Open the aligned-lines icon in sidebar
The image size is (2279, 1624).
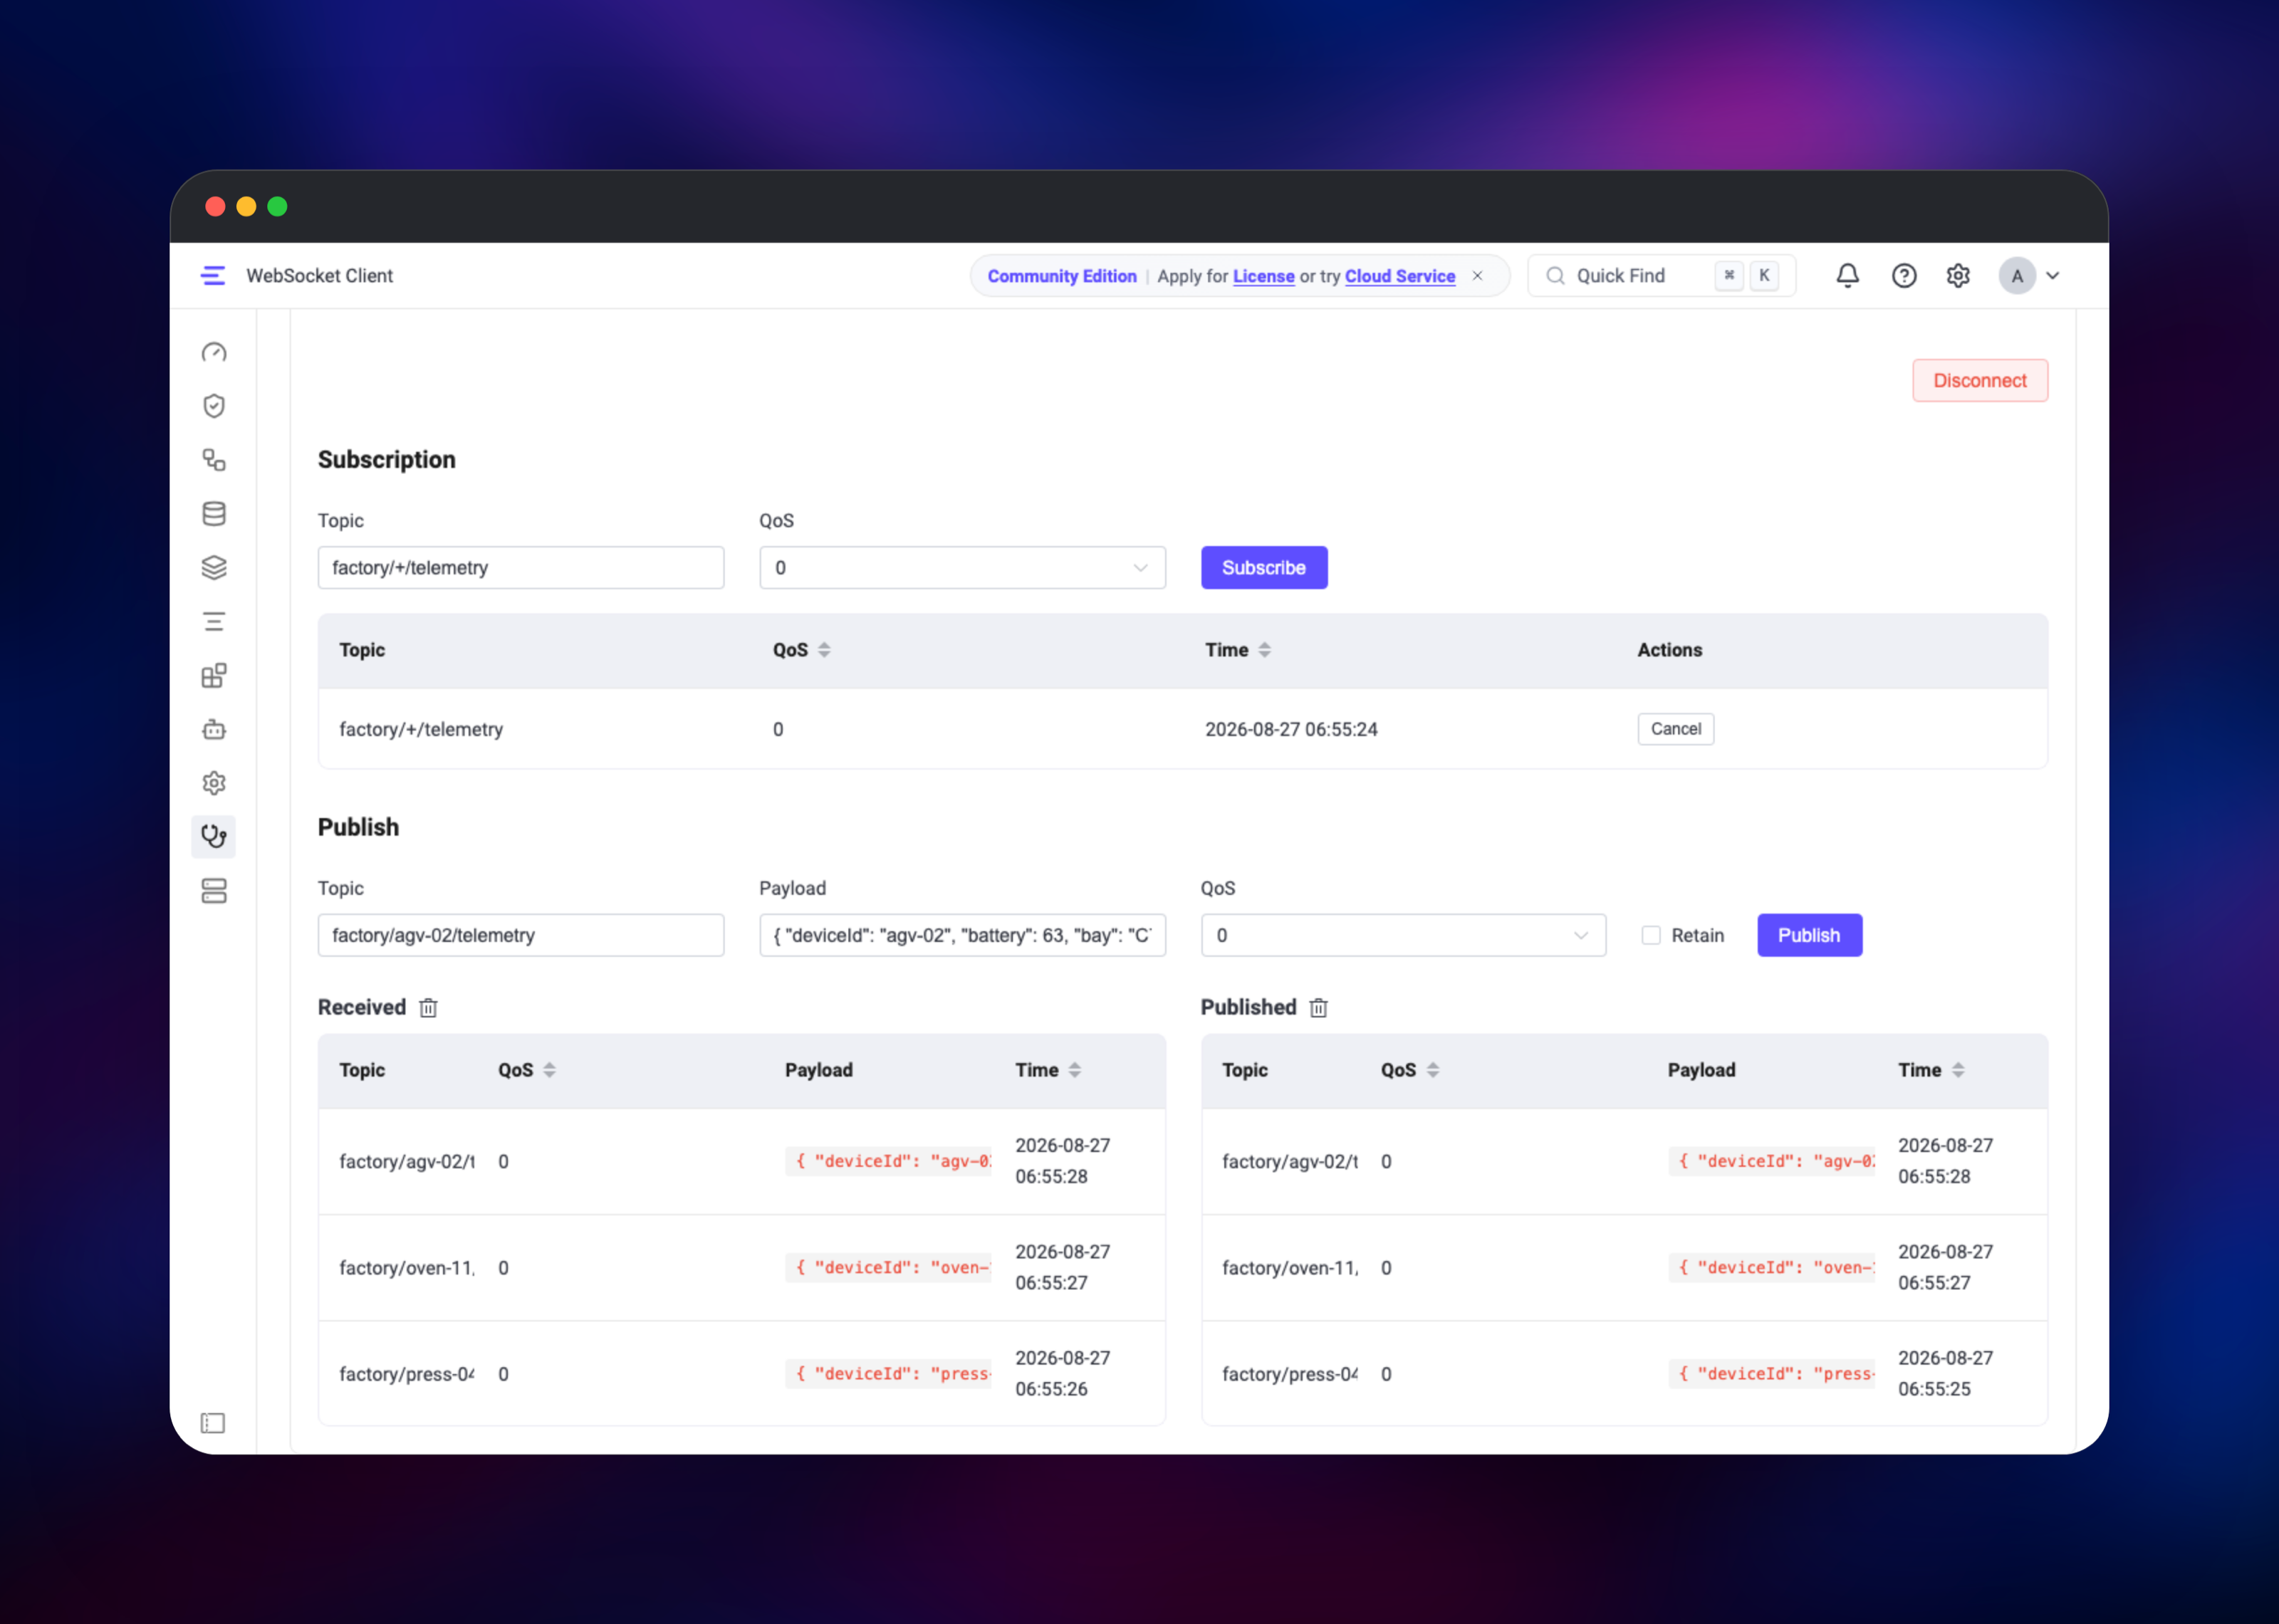tap(214, 622)
